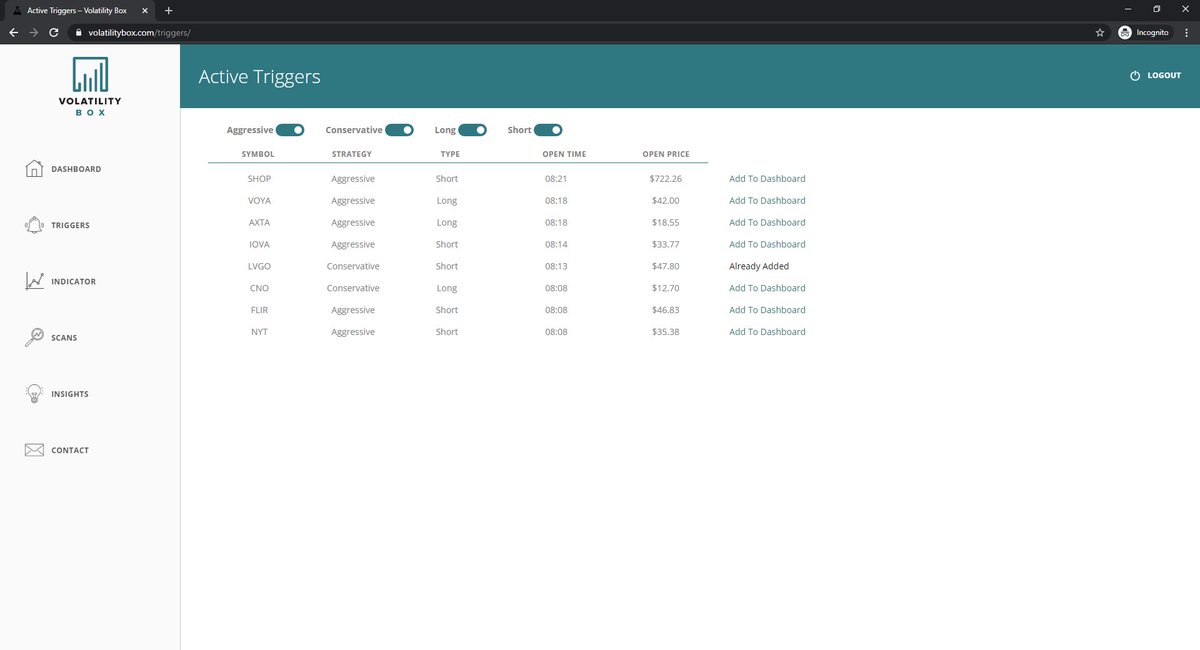1200x650 pixels.
Task: Click the Active Triggers page heading
Action: pos(259,77)
